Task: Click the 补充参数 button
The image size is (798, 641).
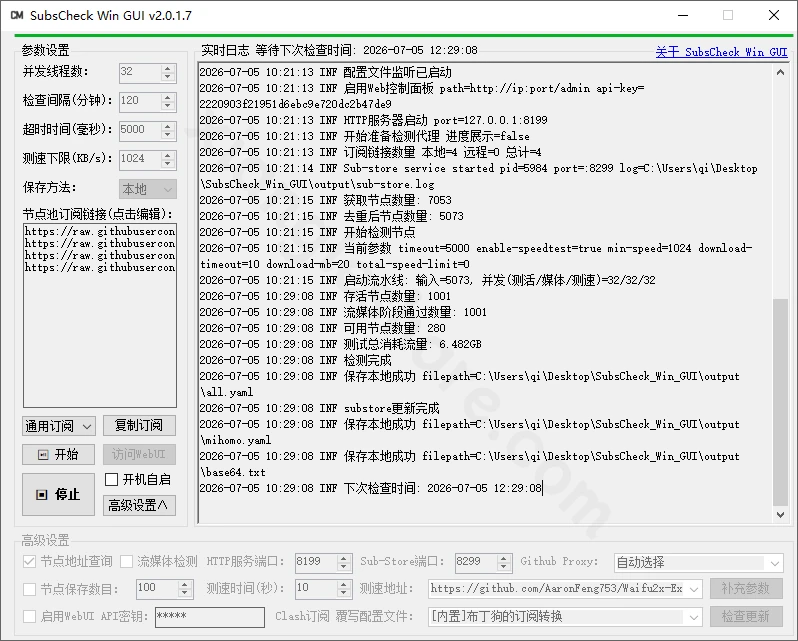Action: 746,589
